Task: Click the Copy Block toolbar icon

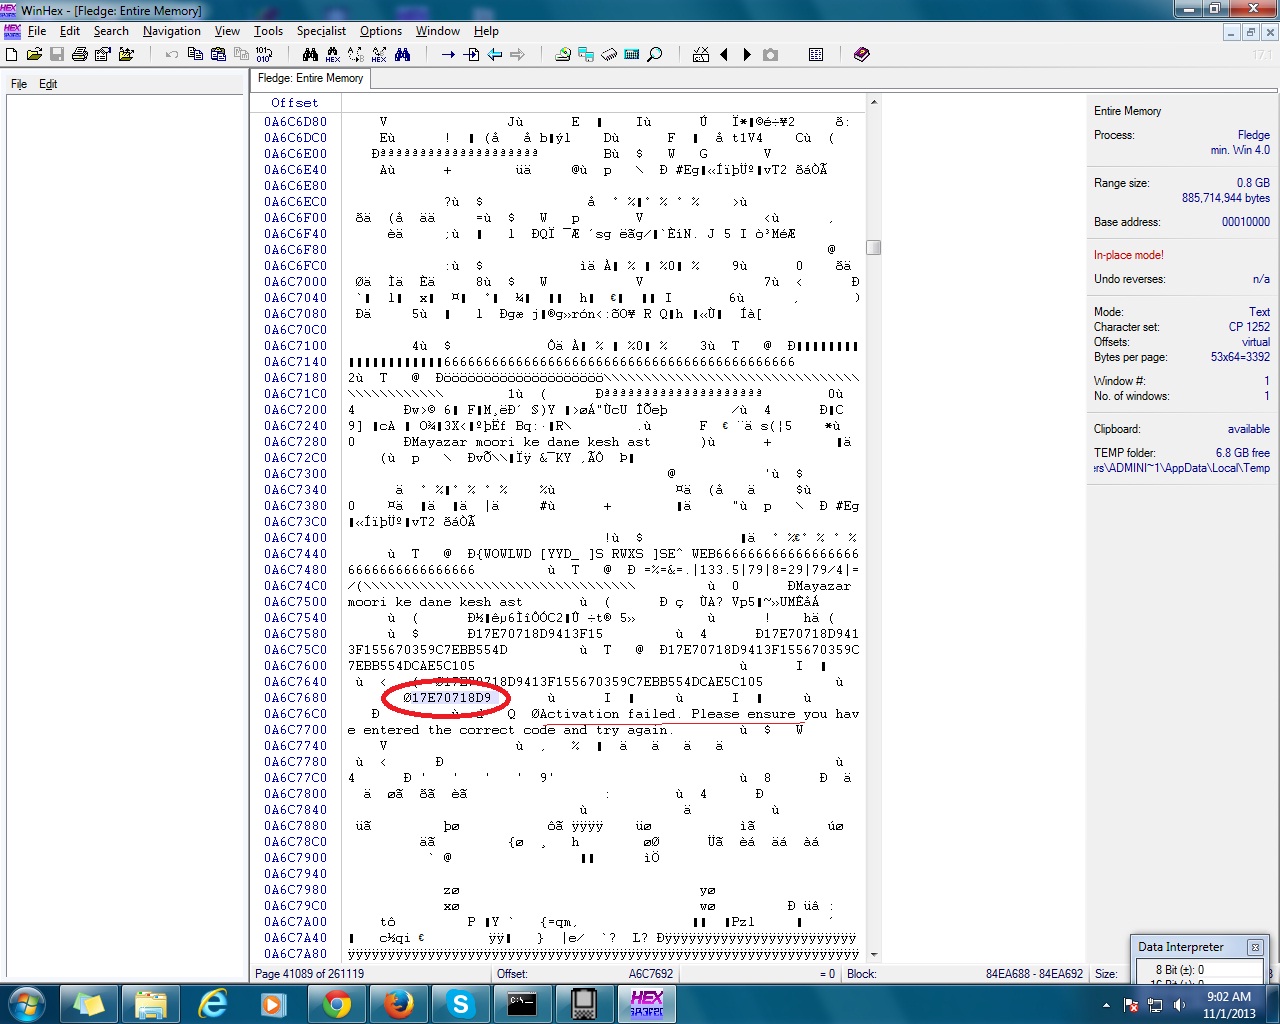Action: [x=195, y=54]
